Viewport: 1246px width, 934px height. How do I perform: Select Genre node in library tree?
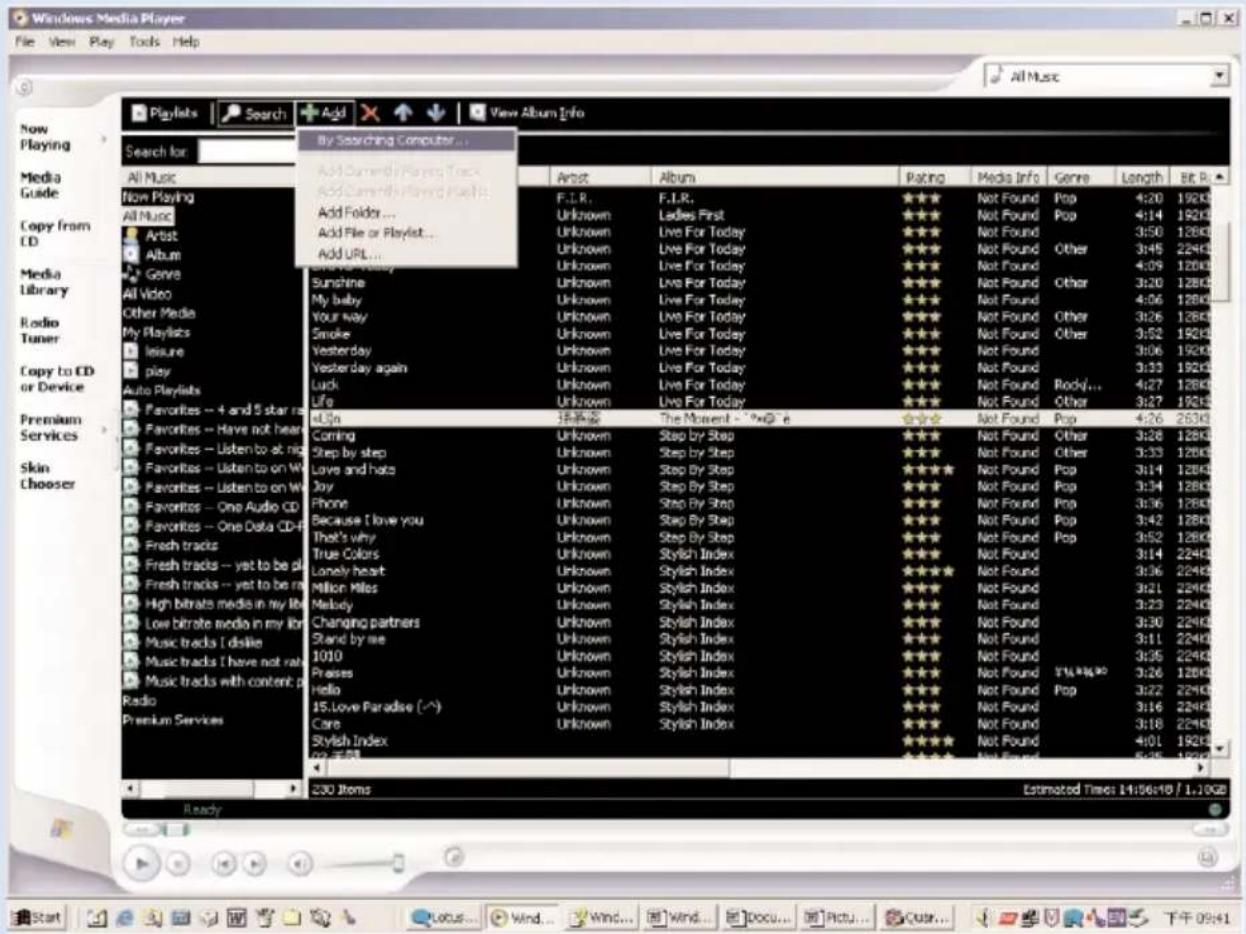pos(162,274)
